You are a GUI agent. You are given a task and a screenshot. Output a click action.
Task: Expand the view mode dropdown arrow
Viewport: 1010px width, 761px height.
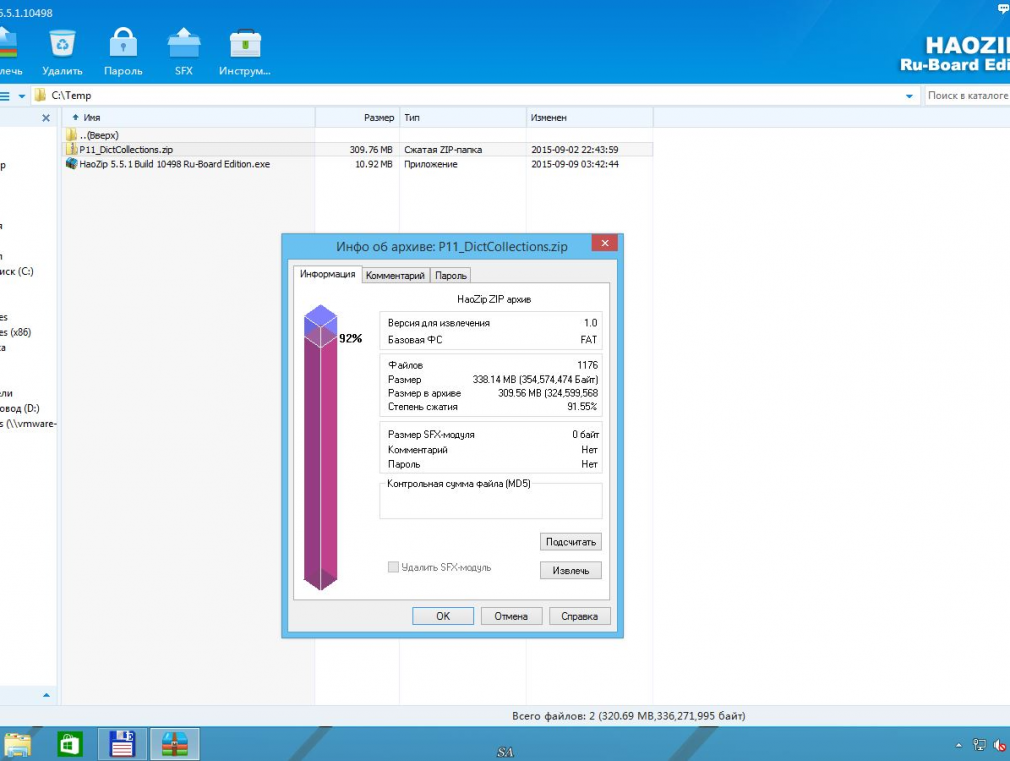22,96
